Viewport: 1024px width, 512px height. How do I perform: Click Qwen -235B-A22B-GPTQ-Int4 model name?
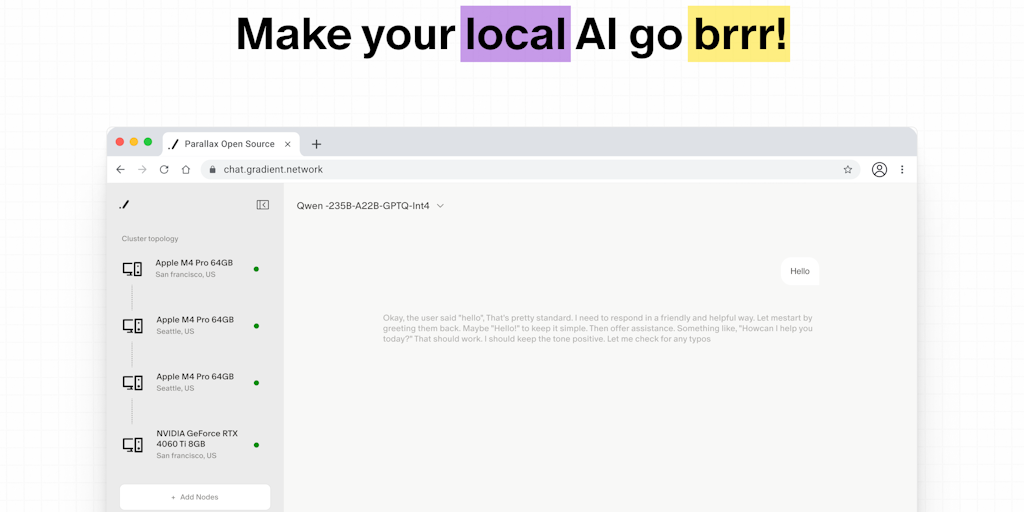click(x=363, y=206)
